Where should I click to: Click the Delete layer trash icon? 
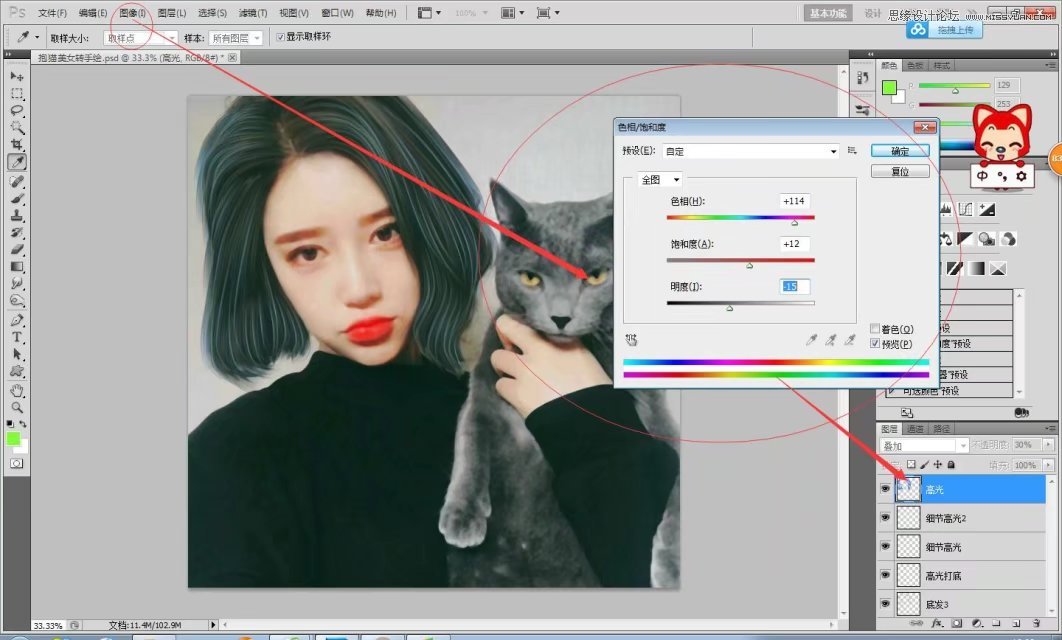coord(1036,623)
